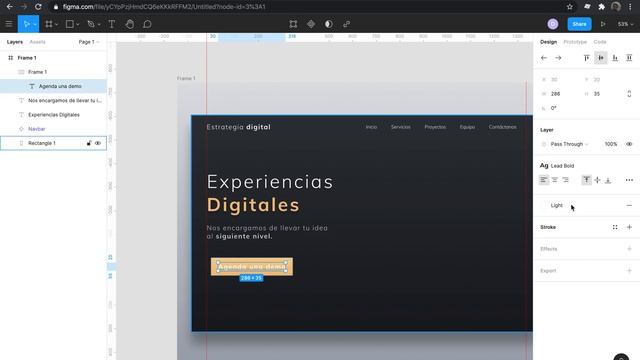Open the zoom level 53% dropdown

[x=625, y=24]
